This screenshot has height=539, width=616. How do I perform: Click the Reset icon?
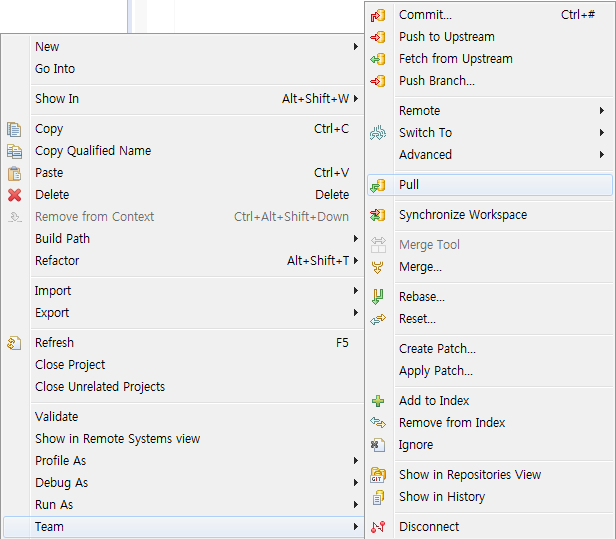[378, 319]
